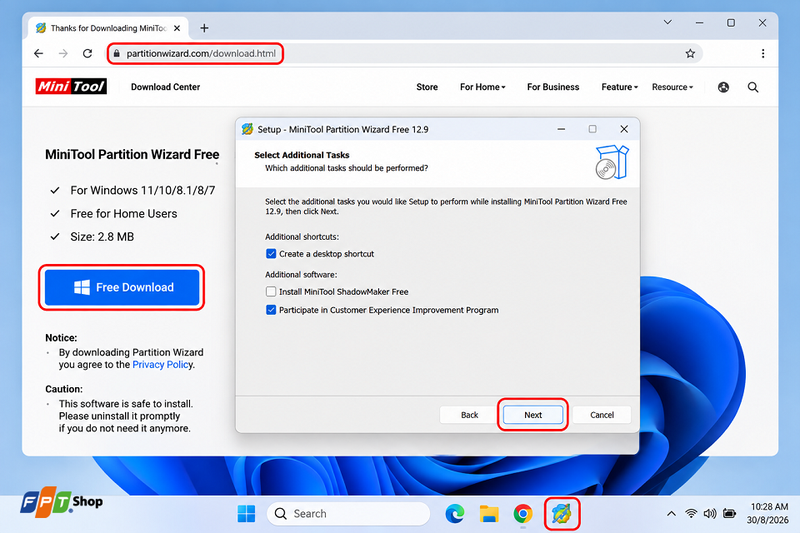800x533 pixels.
Task: Expand the Resource dropdown menu
Action: point(672,87)
